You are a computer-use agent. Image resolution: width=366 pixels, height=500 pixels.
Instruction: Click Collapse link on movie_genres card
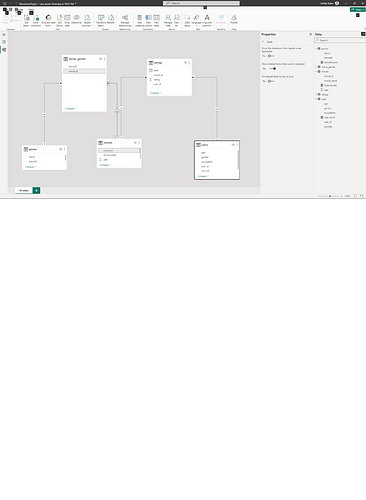(x=71, y=109)
